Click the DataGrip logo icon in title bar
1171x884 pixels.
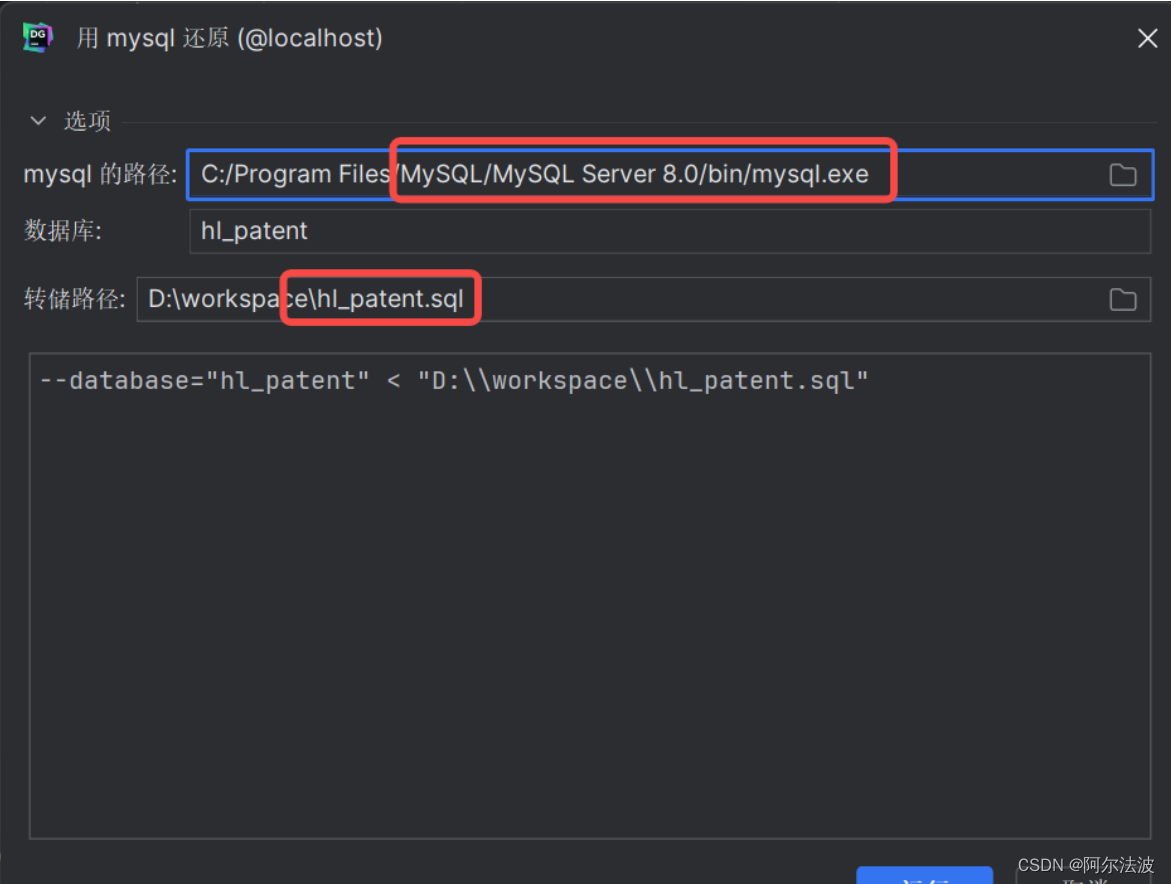37,37
